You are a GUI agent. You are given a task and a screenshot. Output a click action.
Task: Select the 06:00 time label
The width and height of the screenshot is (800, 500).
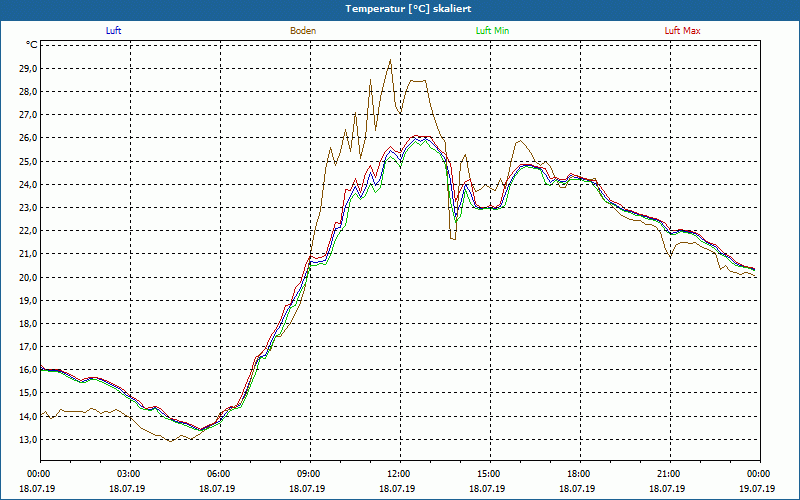pyautogui.click(x=220, y=474)
